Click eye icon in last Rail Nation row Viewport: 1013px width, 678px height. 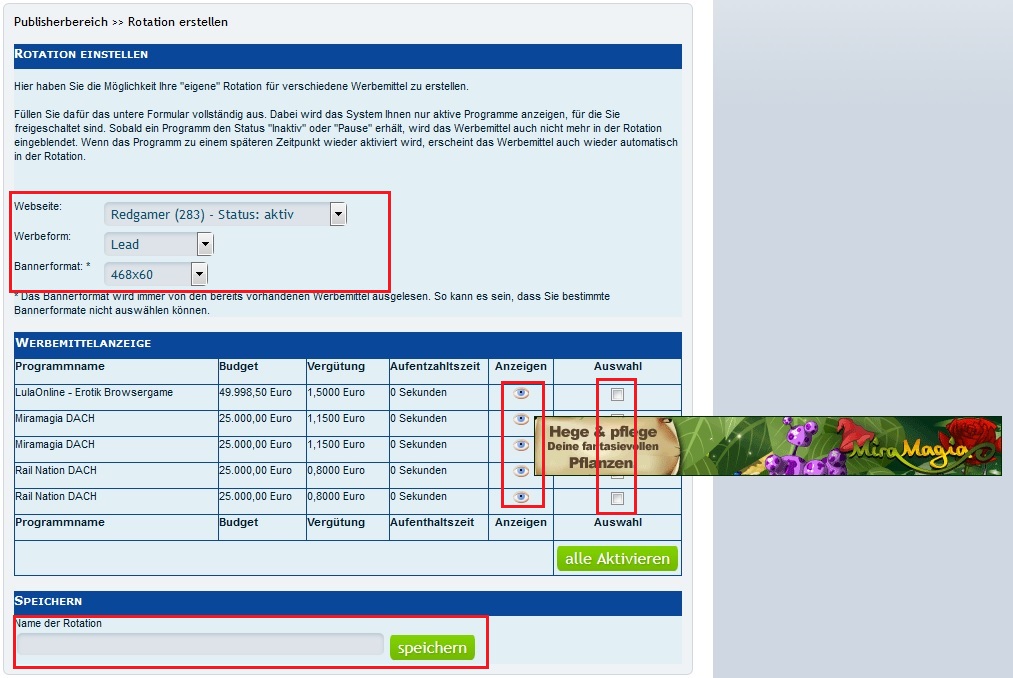(521, 497)
